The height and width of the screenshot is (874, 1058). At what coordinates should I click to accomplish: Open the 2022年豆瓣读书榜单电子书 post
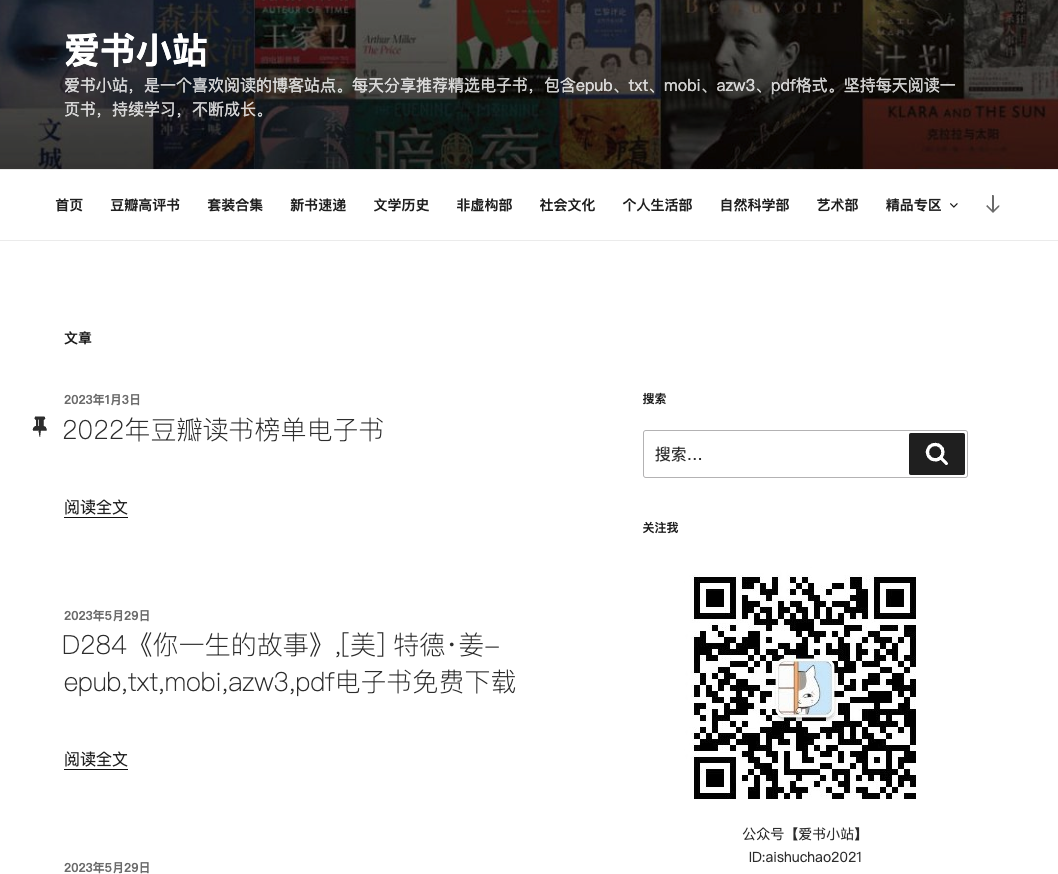pos(223,430)
